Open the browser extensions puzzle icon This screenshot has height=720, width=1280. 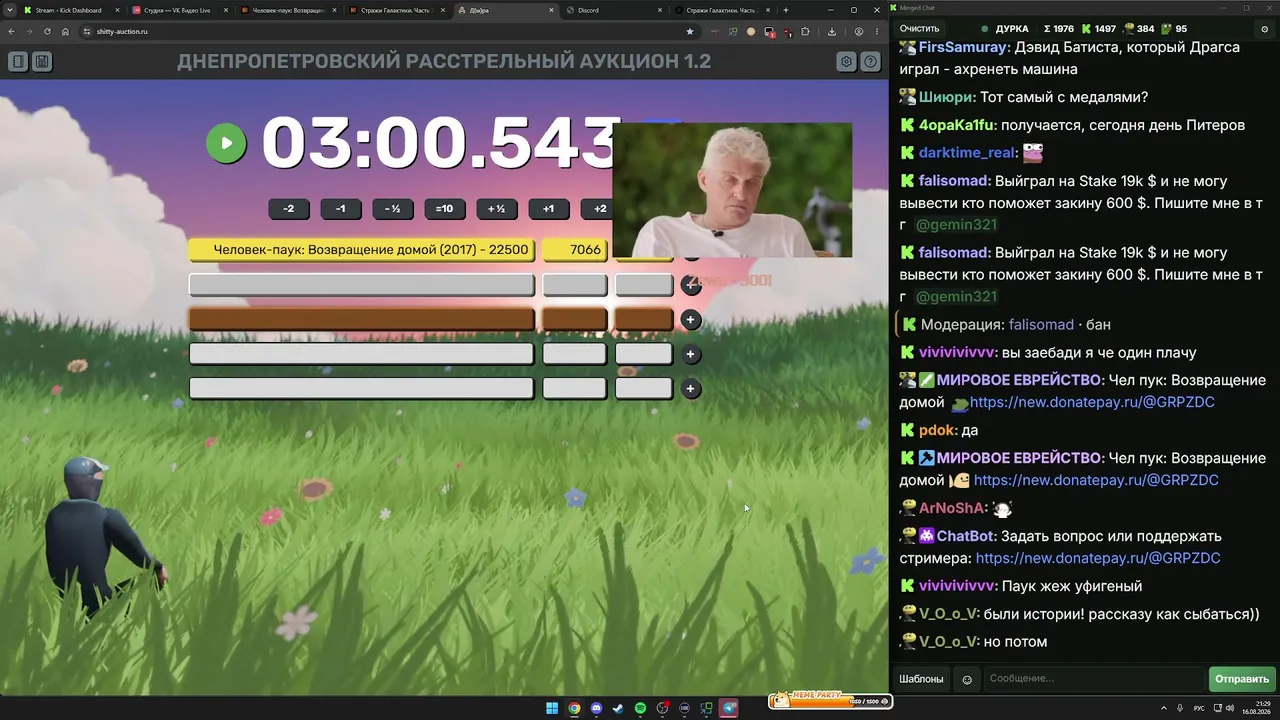[805, 31]
